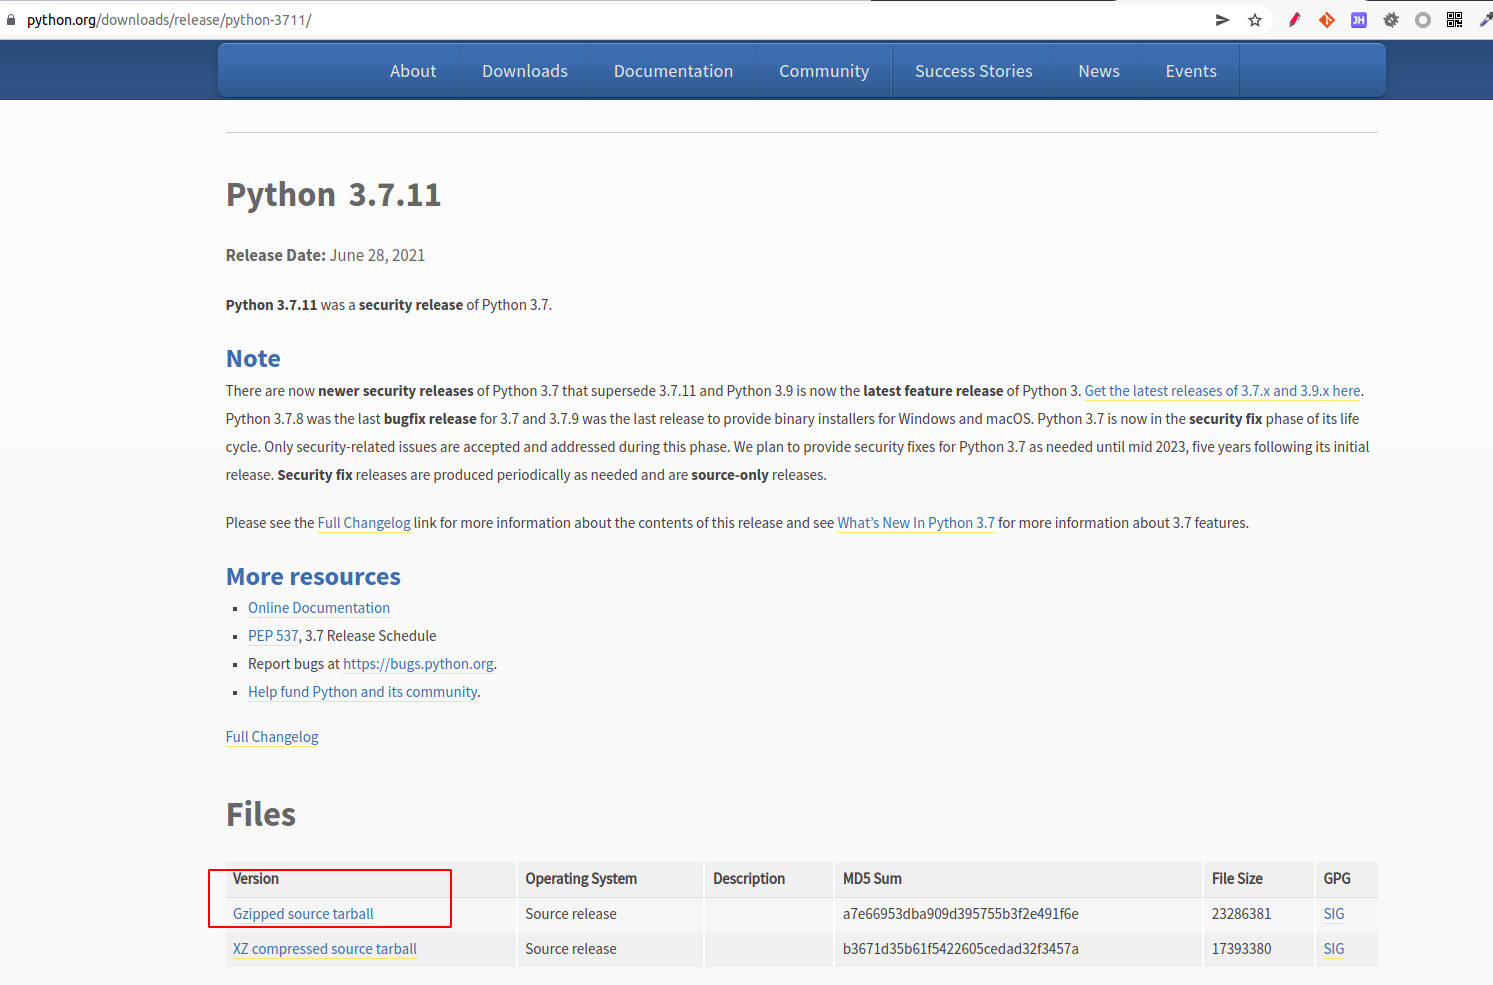Image resolution: width=1493 pixels, height=985 pixels.
Task: View site security lock information
Action: pos(11,20)
